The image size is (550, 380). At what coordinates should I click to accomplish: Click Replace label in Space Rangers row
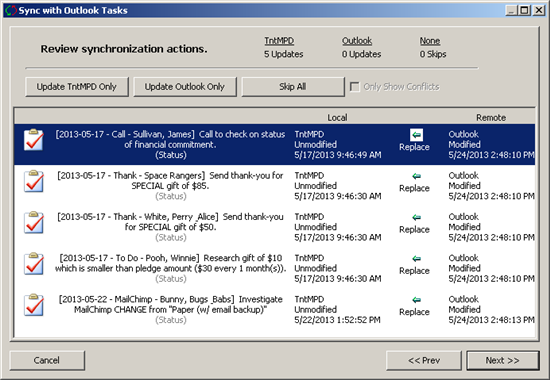point(414,188)
